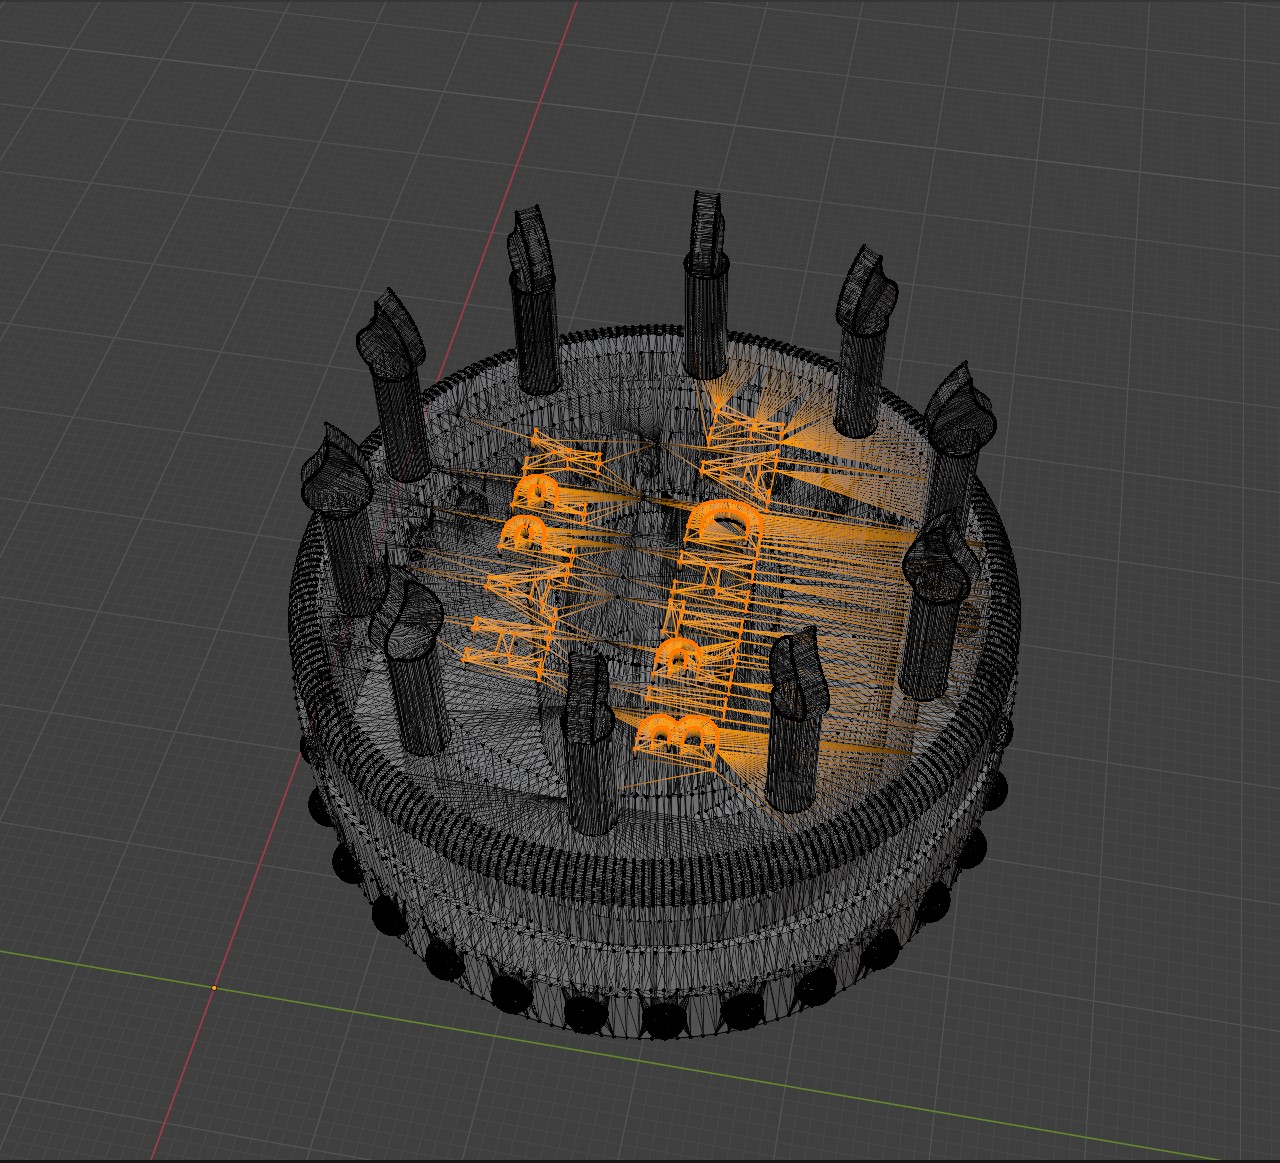This screenshot has height=1163, width=1280.
Task: Click the letter B in the orange BIRTHDAY text
Action: [676, 734]
